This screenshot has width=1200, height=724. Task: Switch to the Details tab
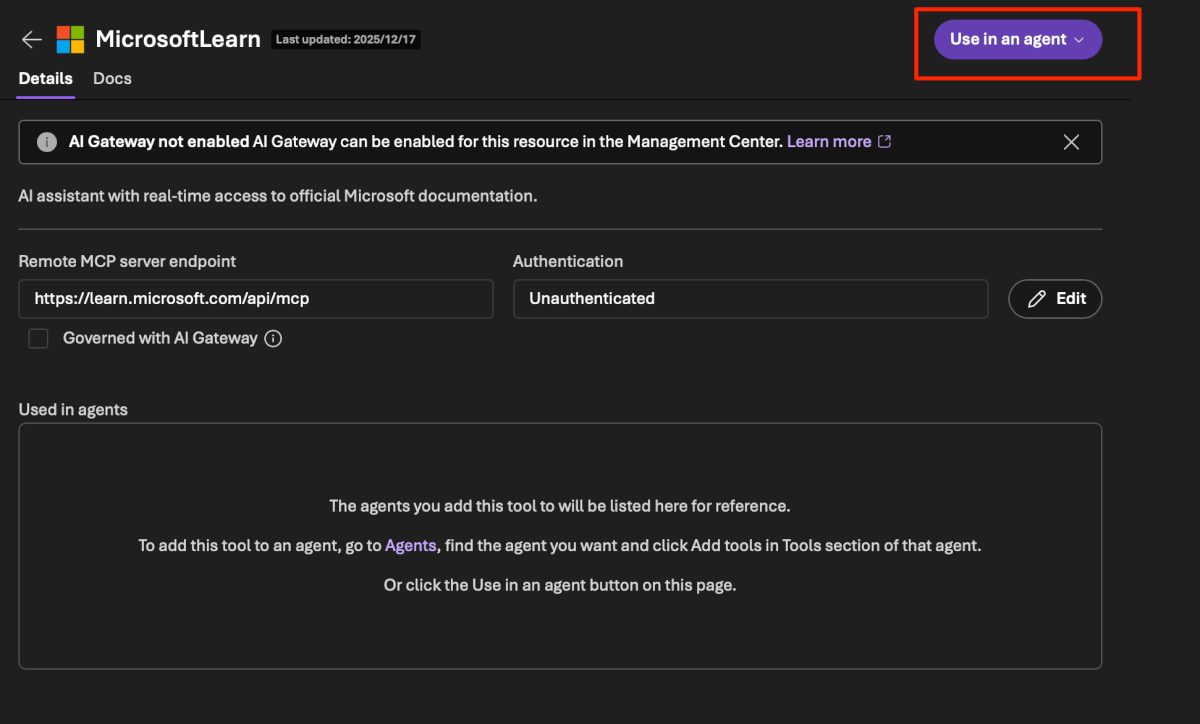pos(45,78)
